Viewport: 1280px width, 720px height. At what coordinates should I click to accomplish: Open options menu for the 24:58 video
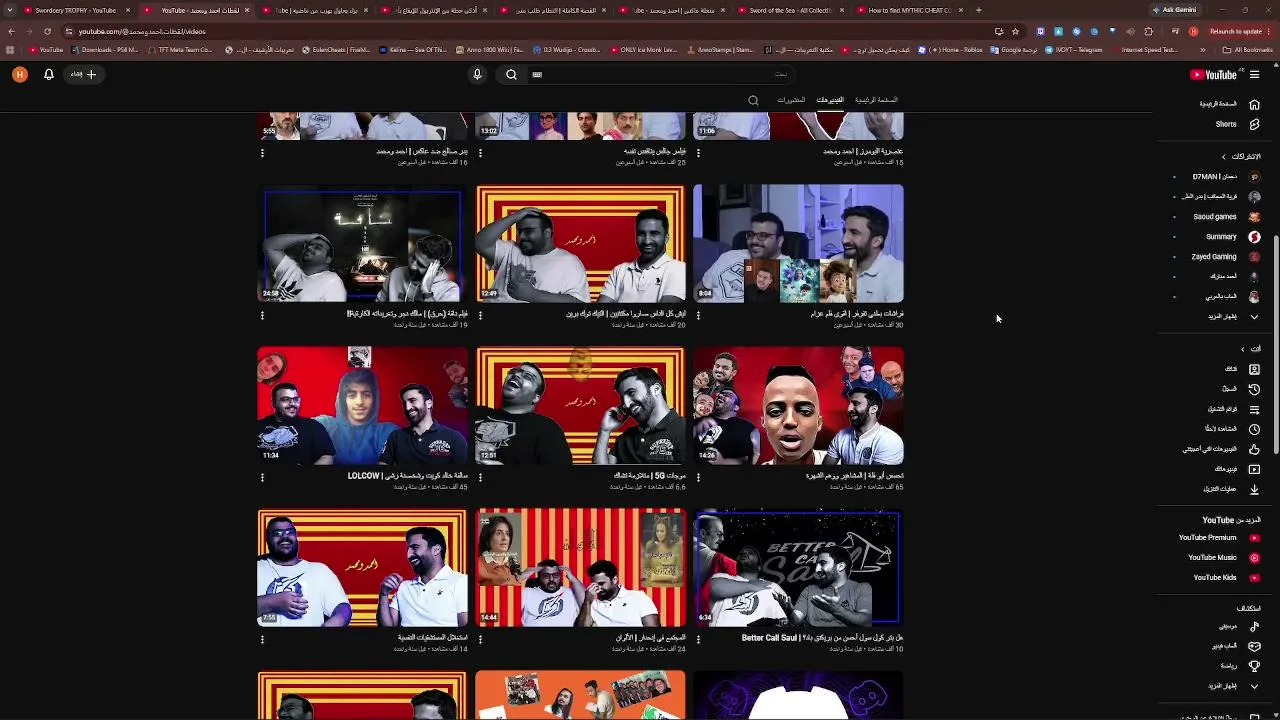[x=262, y=315]
